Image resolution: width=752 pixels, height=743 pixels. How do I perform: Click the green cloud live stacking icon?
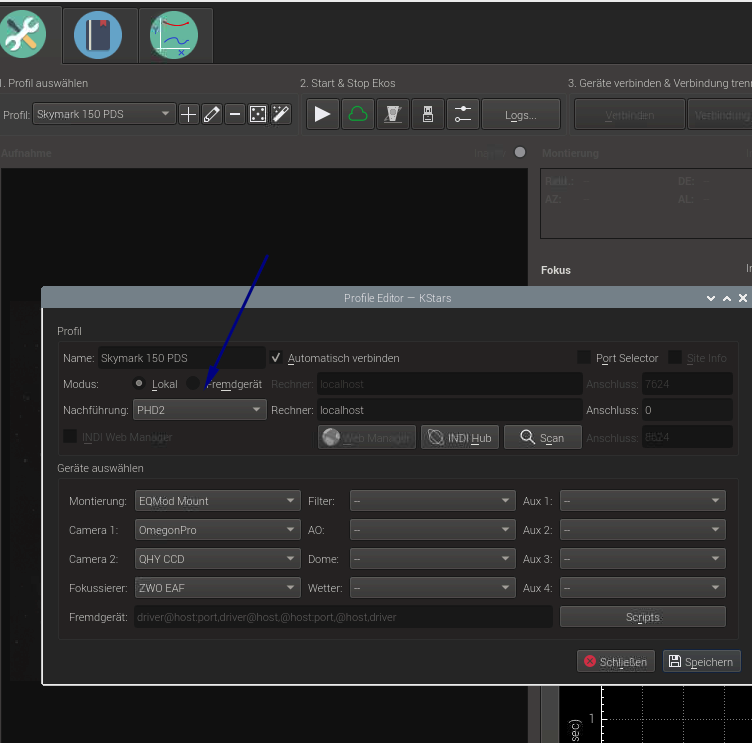(358, 114)
